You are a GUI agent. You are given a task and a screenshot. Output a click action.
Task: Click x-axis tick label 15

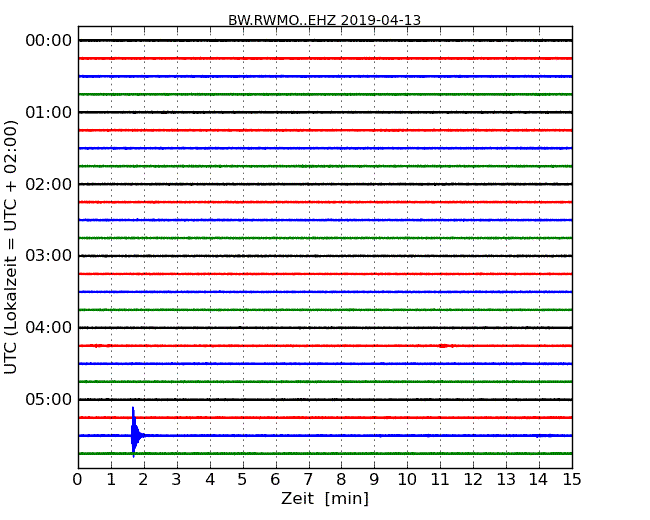(x=572, y=479)
